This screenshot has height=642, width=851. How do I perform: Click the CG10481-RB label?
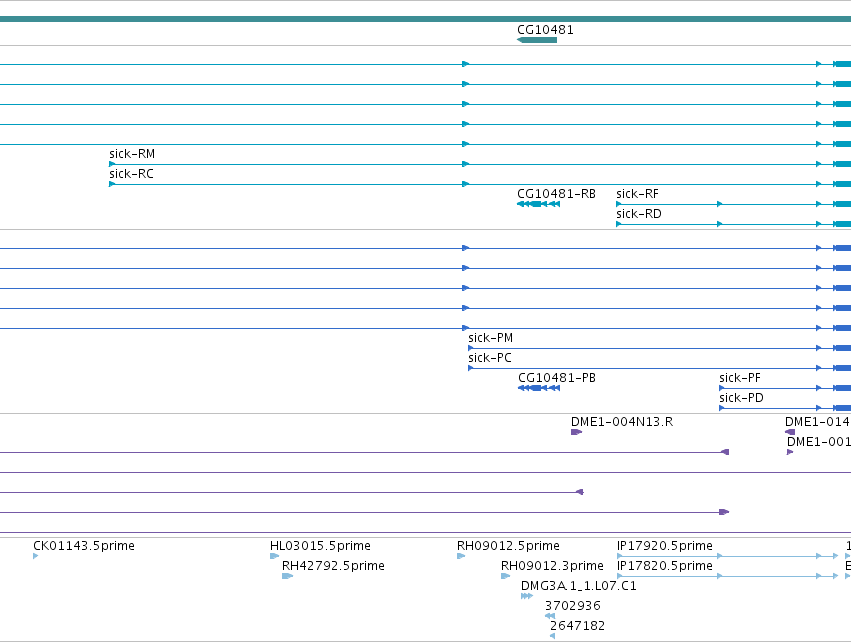coord(556,194)
